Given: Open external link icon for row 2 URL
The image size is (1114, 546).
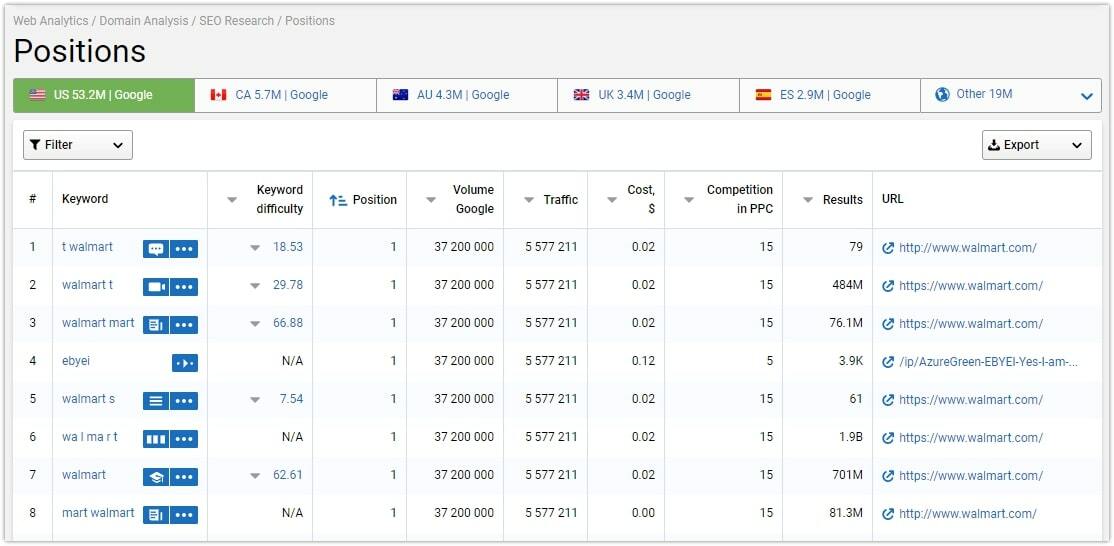Looking at the screenshot, I should 887,286.
